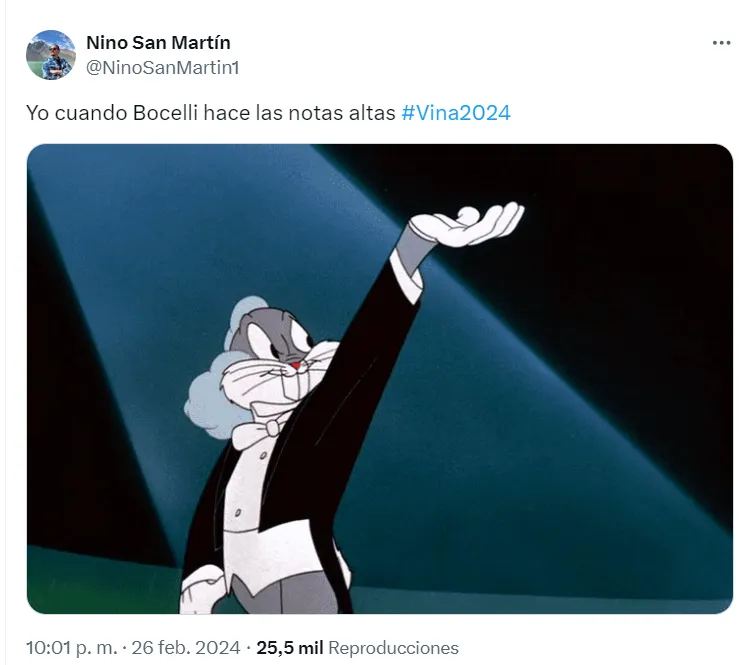This screenshot has height=665, width=754.
Task: View the Bugs Bunny conductor image
Action: click(380, 378)
